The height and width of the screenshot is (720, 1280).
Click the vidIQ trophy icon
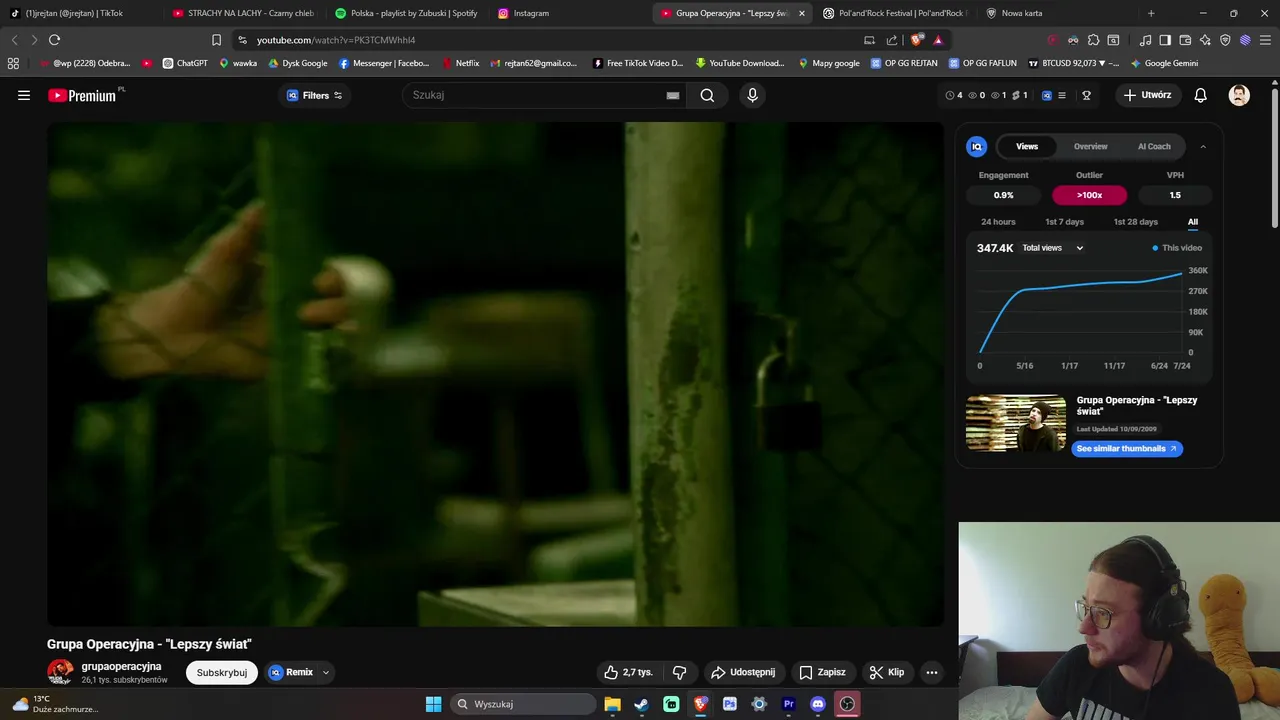[1086, 95]
